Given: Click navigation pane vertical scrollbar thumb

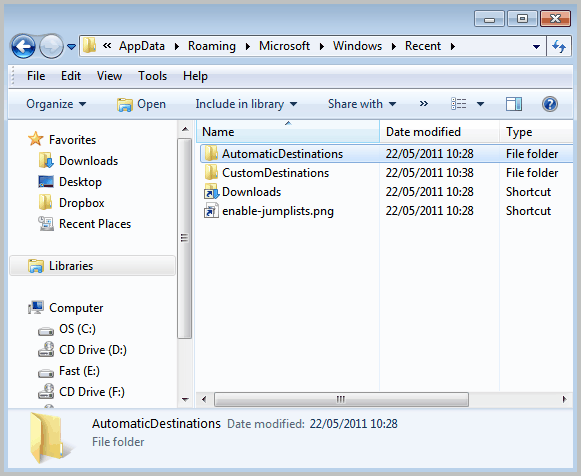Looking at the screenshot, I should (185, 238).
